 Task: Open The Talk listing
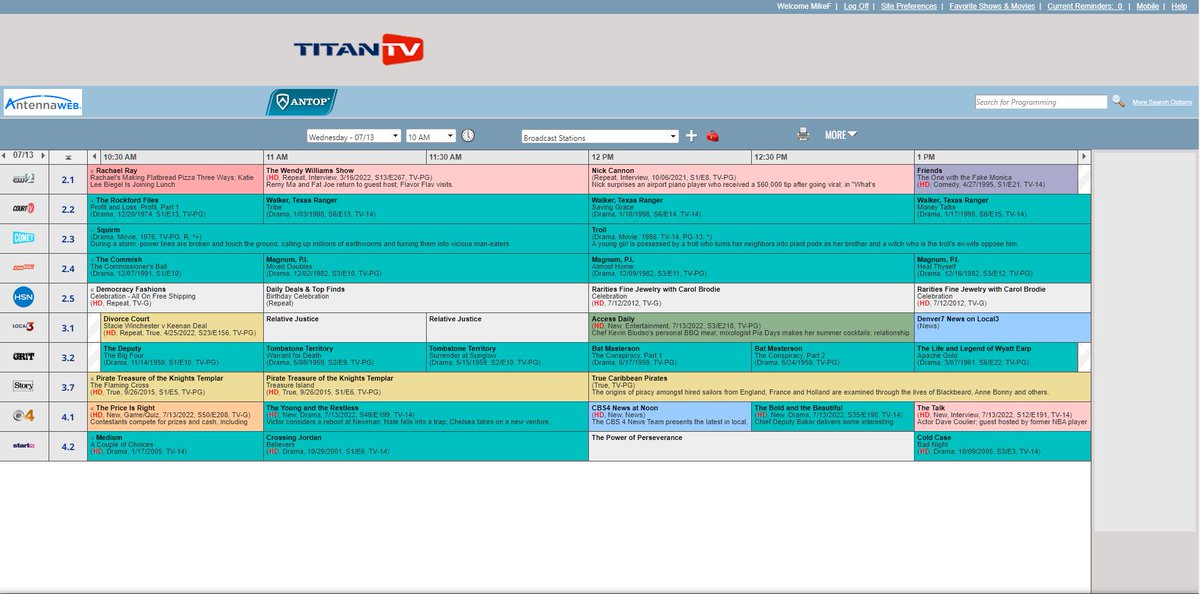[x=1002, y=415]
